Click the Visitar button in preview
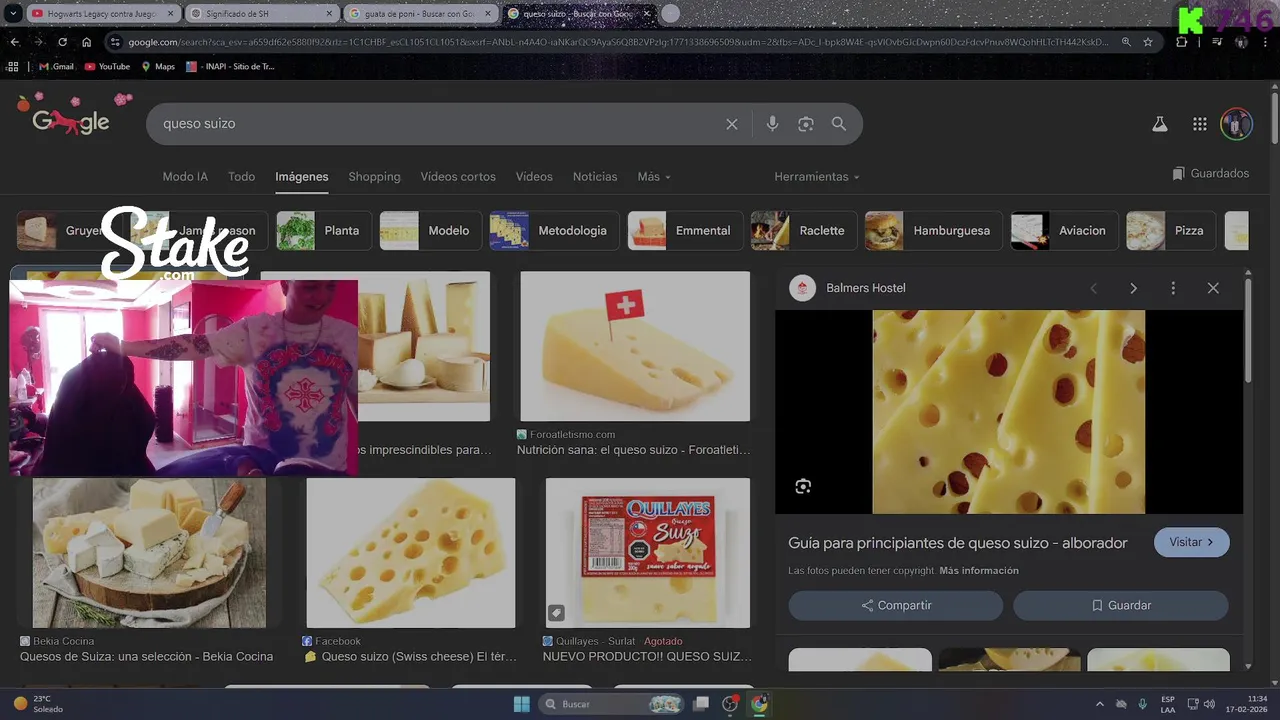The height and width of the screenshot is (720, 1280). [x=1192, y=542]
